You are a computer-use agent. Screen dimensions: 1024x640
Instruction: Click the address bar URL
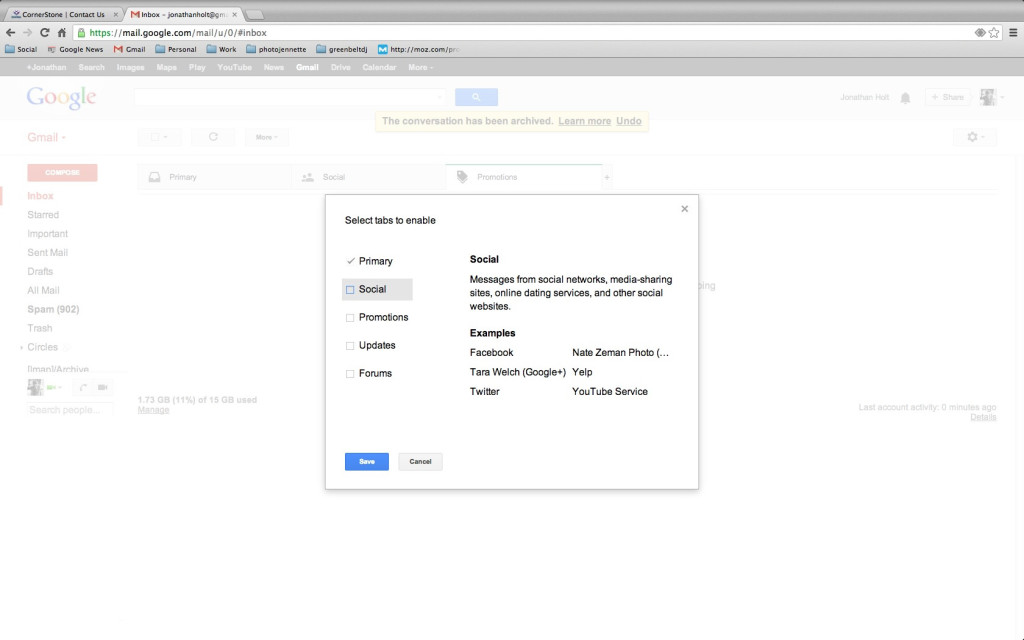pos(178,33)
